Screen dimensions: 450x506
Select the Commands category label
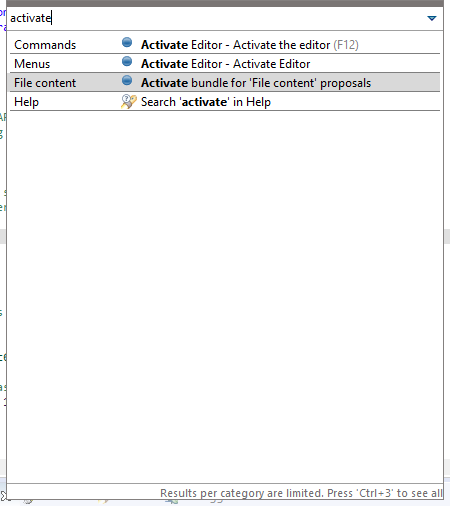point(45,45)
